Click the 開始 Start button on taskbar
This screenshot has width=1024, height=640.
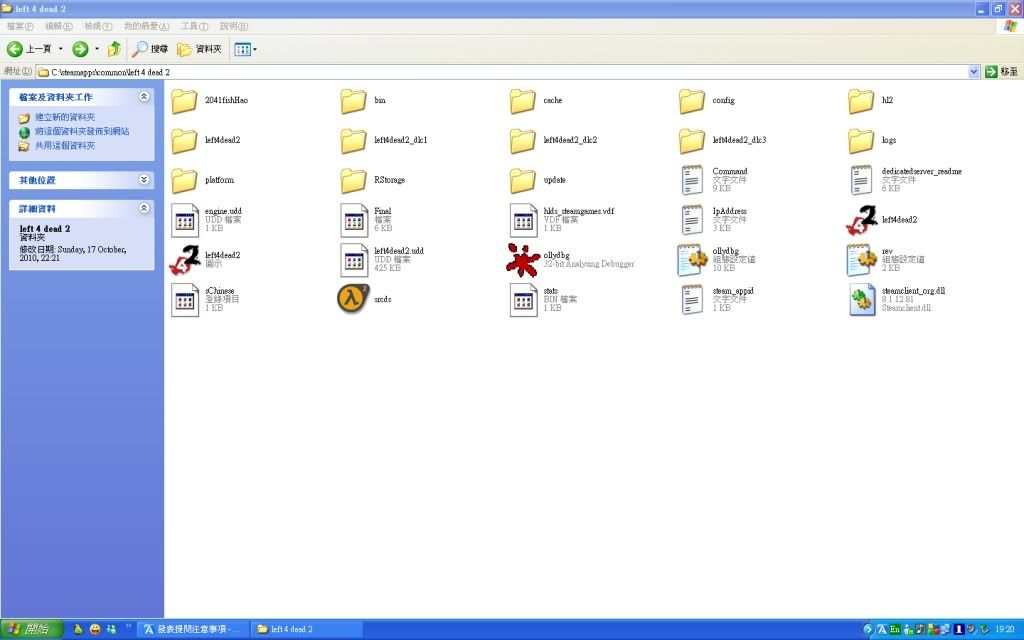32,629
